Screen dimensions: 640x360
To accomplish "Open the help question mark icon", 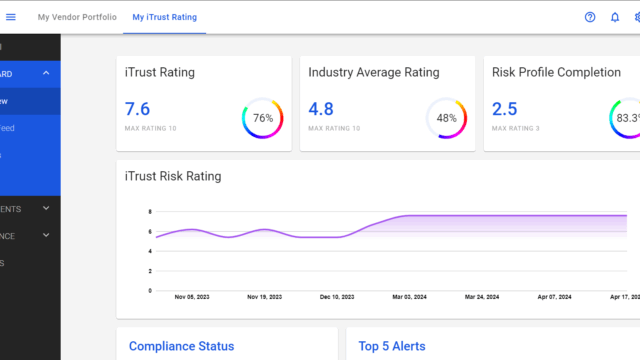I will (590, 17).
